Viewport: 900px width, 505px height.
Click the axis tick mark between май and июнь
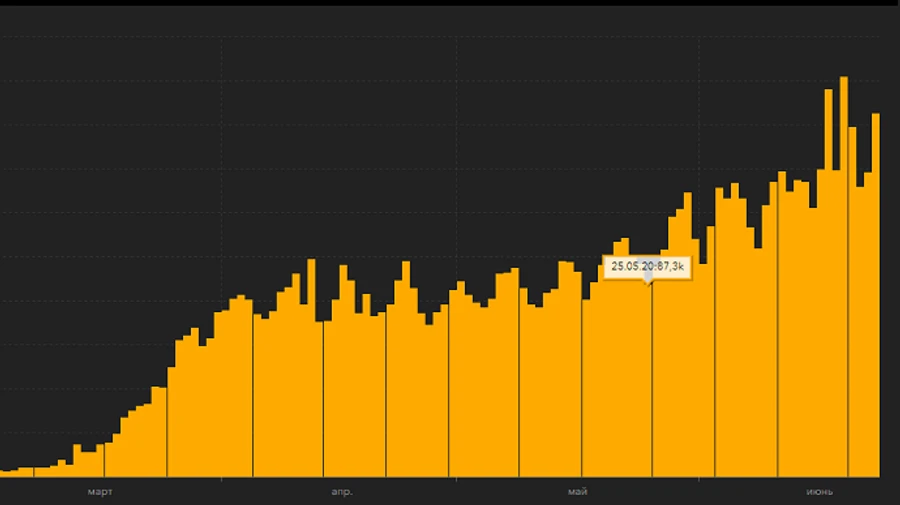pyautogui.click(x=698, y=480)
